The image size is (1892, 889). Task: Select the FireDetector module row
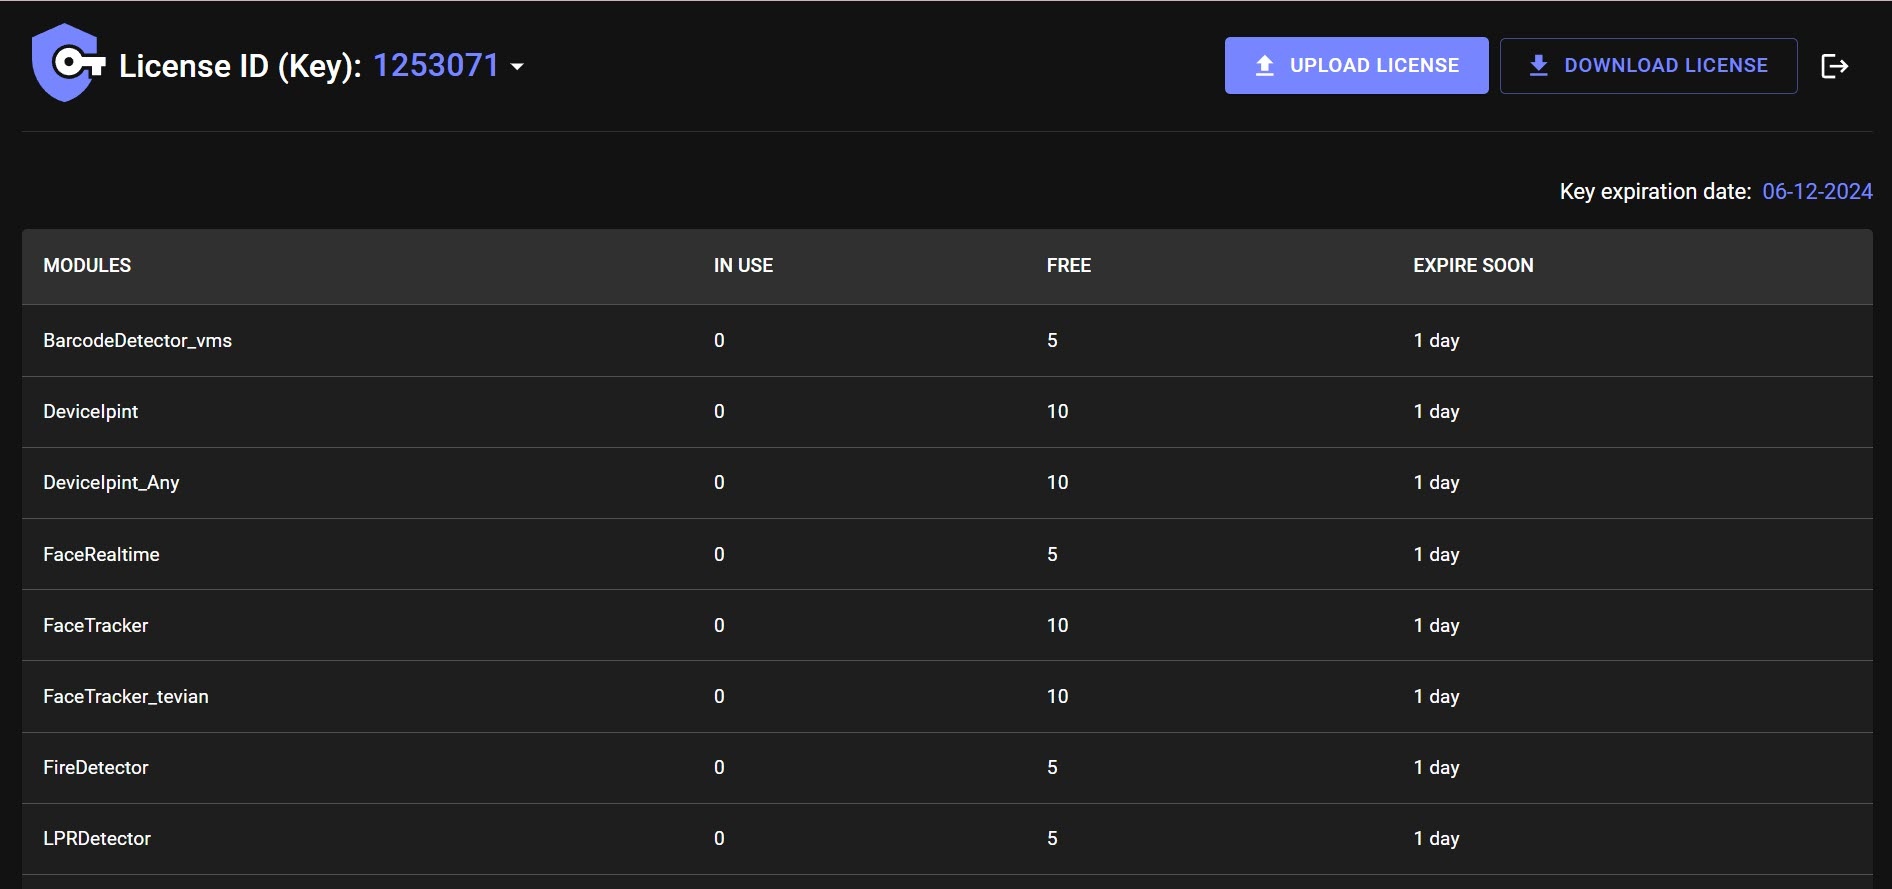point(96,768)
